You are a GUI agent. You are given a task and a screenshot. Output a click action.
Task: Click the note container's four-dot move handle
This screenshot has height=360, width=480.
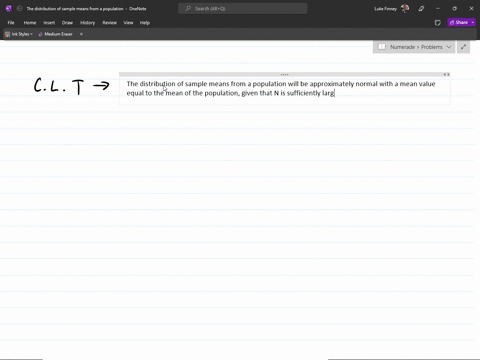tap(284, 75)
